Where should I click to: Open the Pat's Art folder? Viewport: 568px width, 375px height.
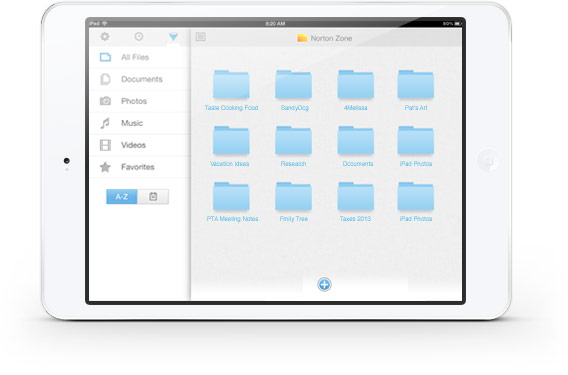[x=416, y=91]
